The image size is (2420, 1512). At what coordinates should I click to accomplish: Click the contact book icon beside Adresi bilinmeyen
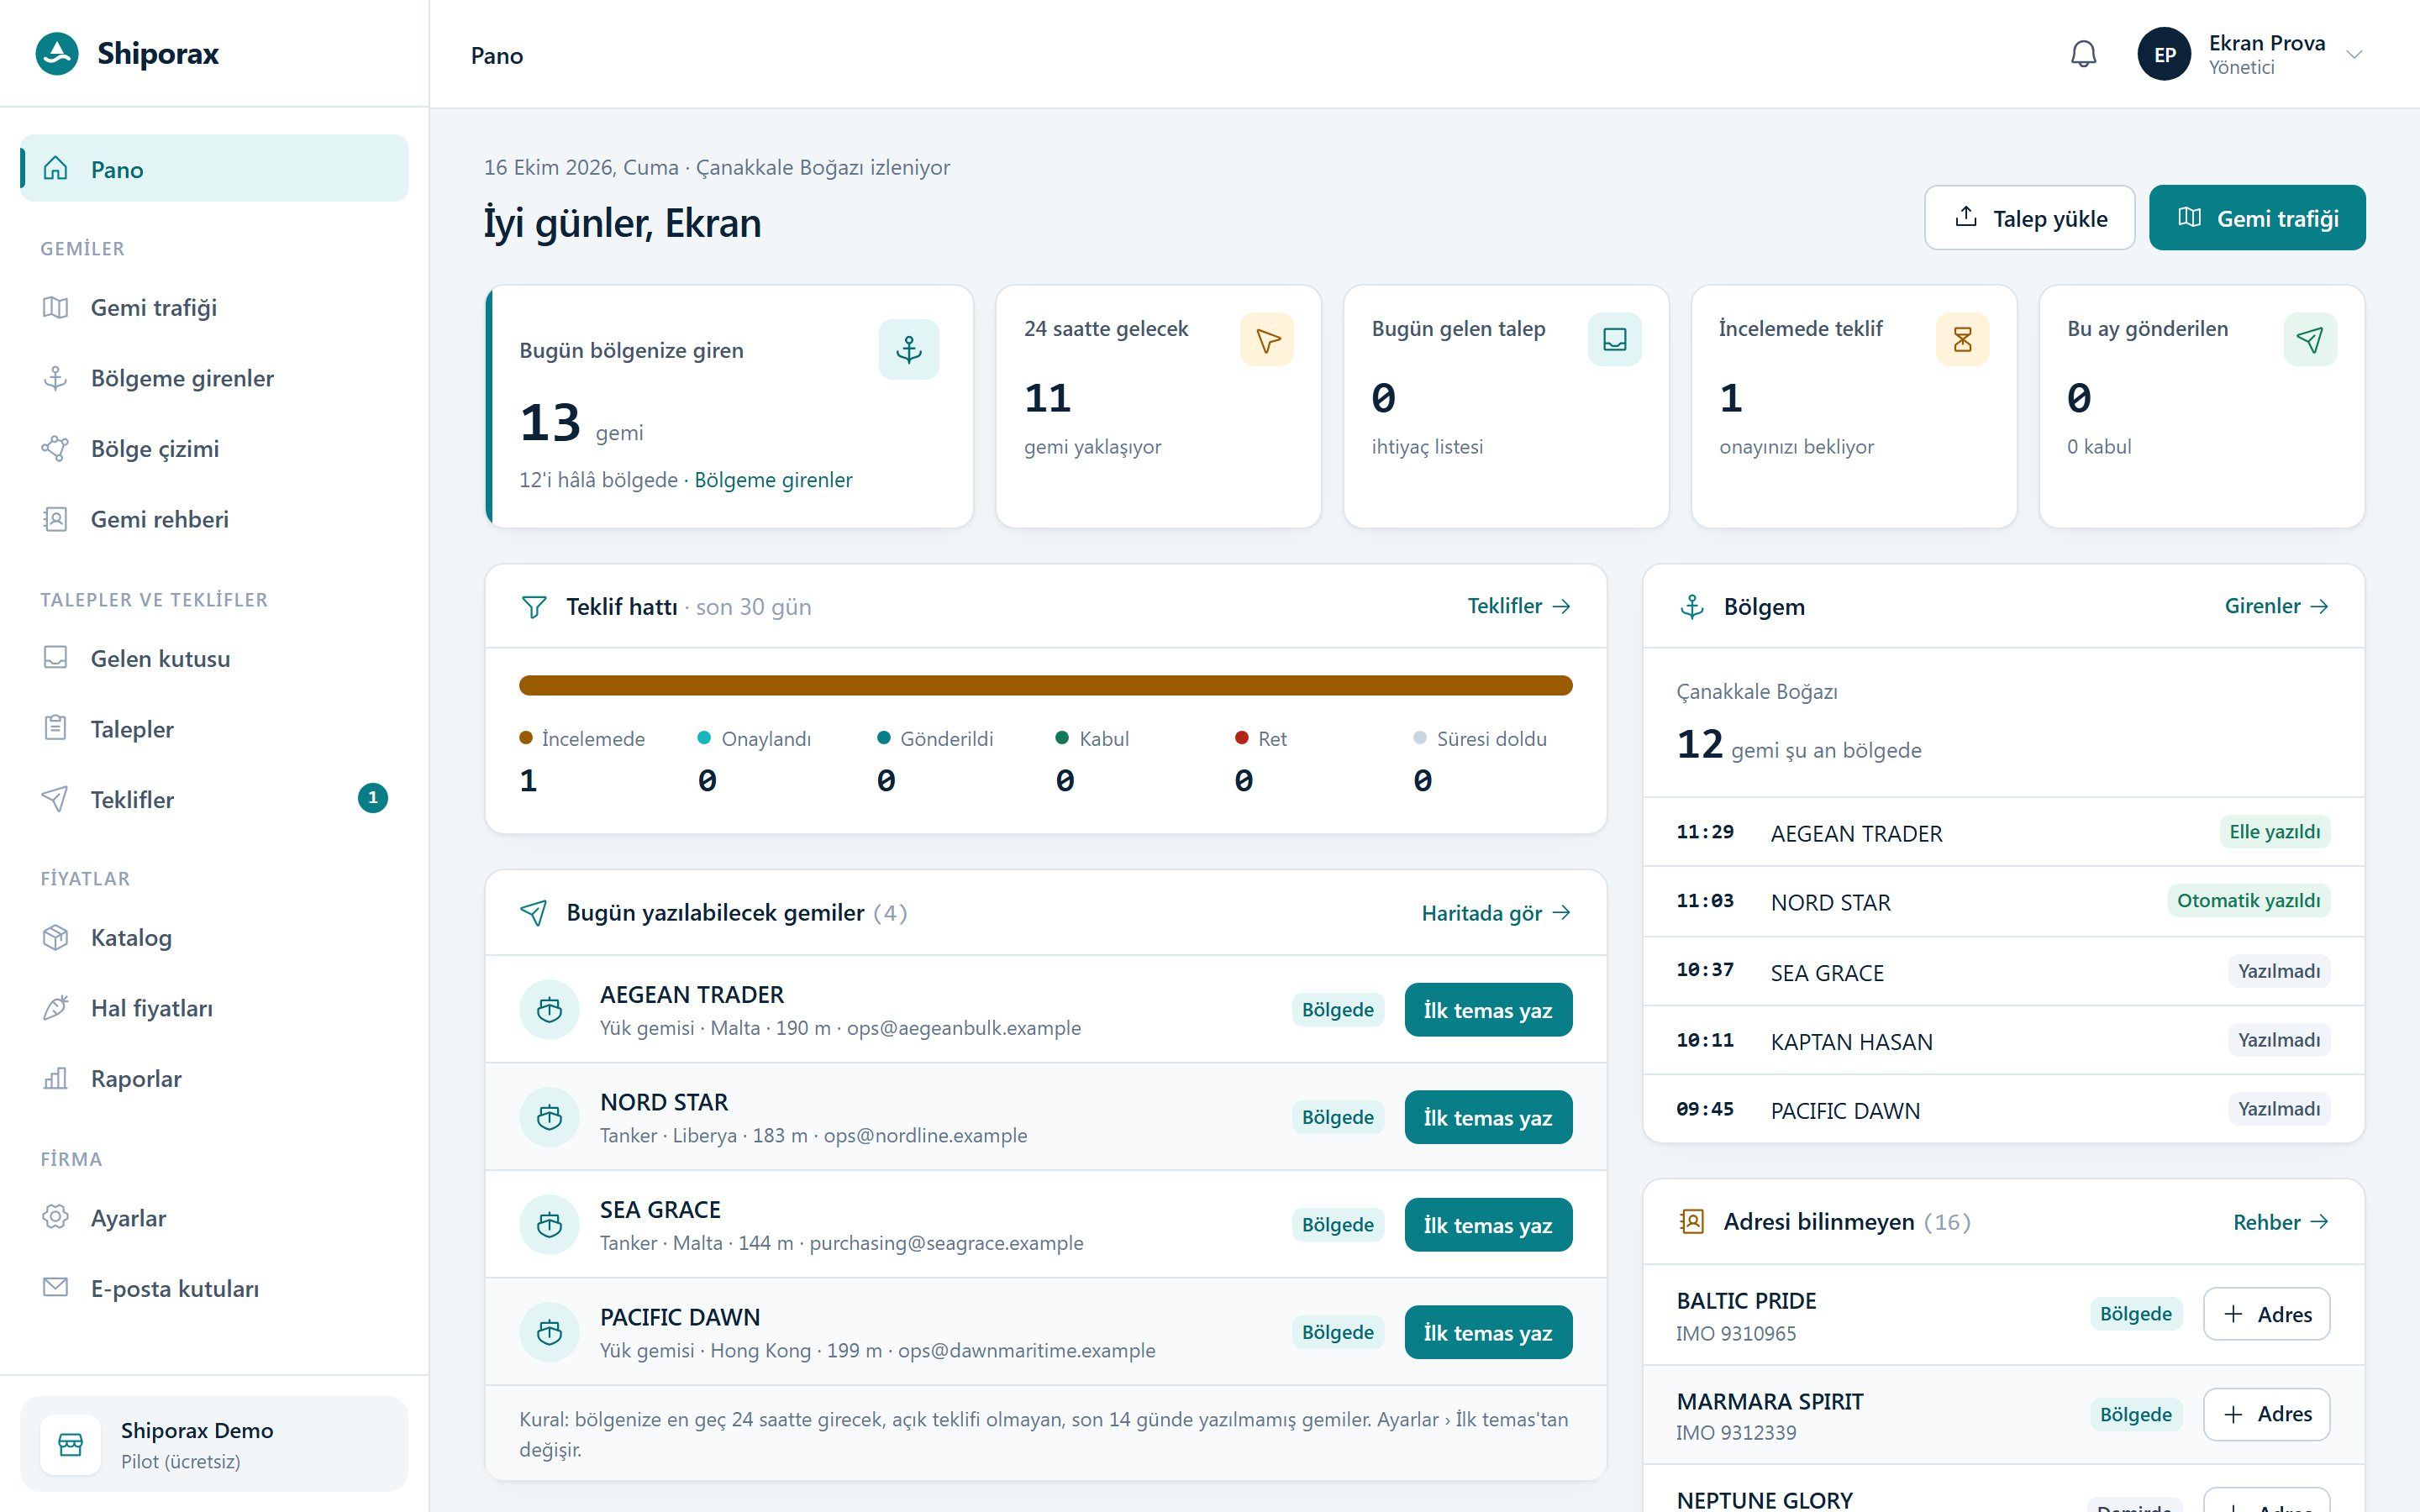pyautogui.click(x=1692, y=1222)
